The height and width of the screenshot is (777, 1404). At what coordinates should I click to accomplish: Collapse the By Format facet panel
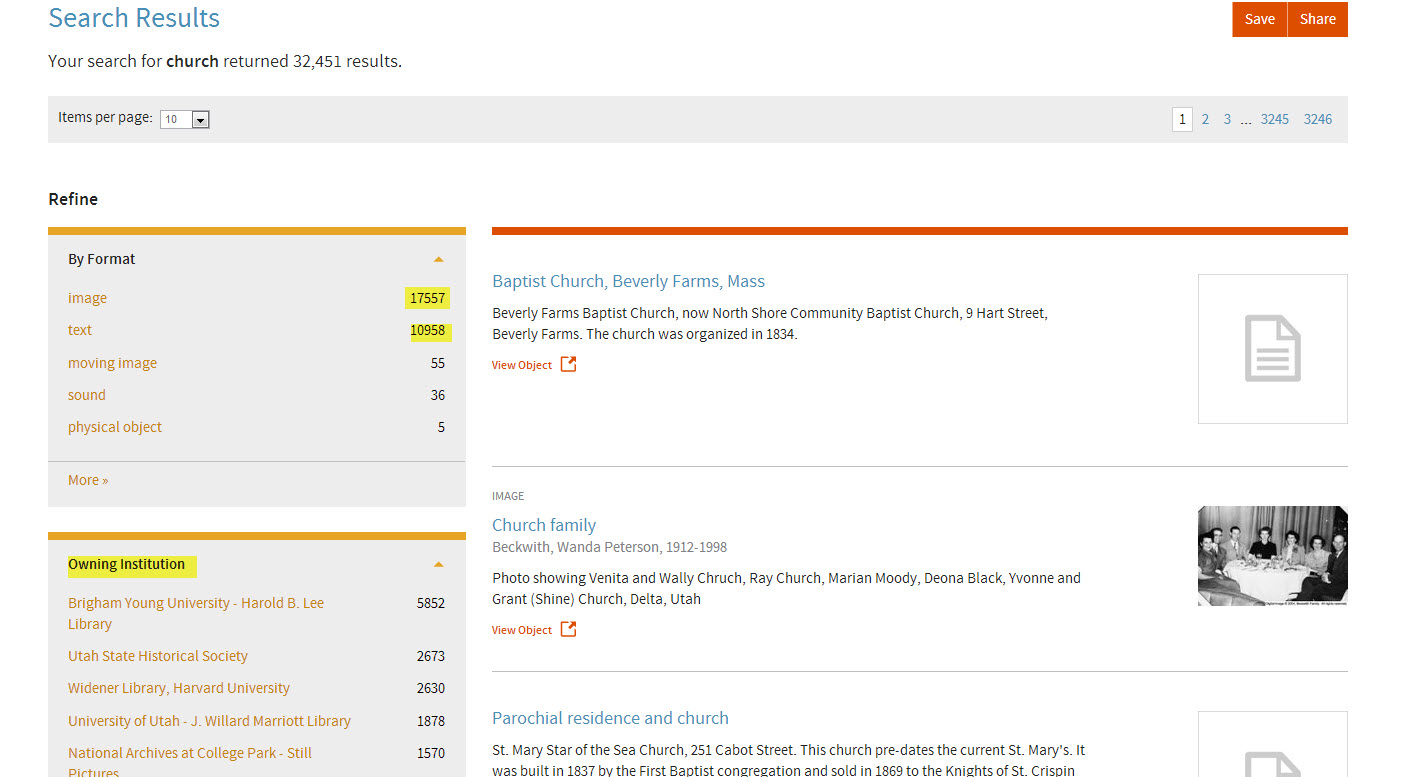tap(438, 259)
